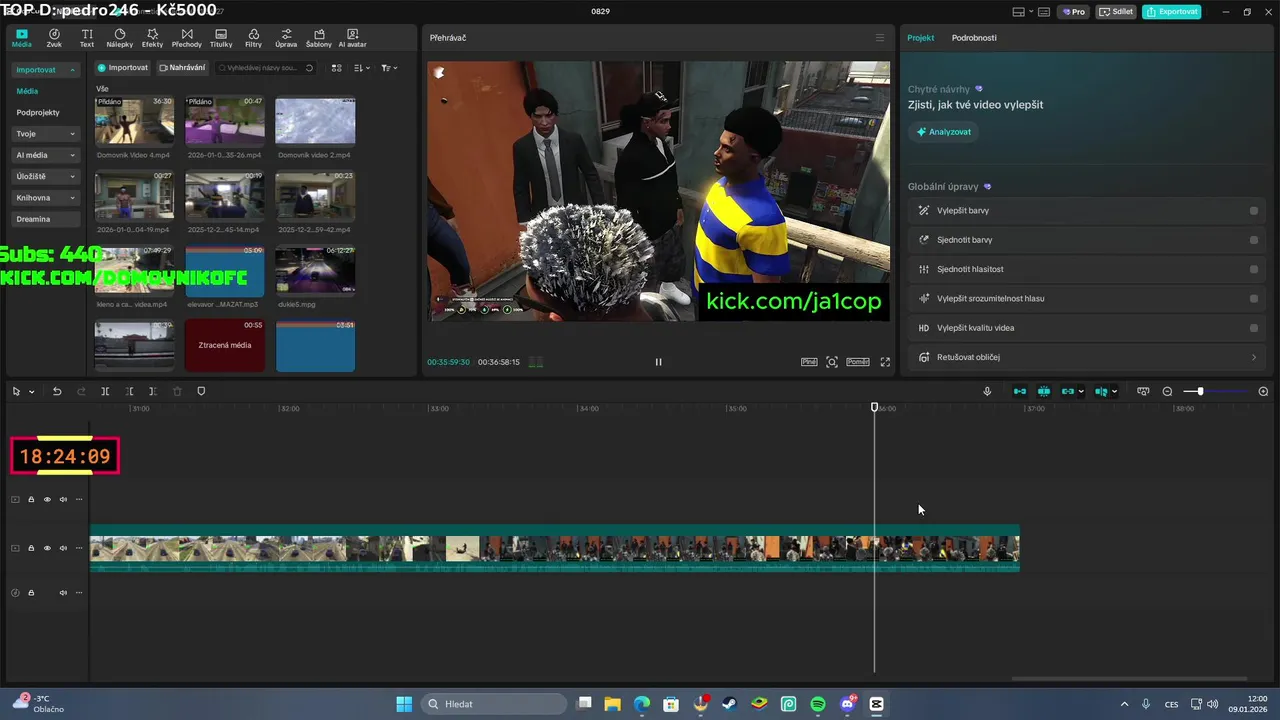Hide the main video track with eye icon
The image size is (1280, 720).
click(x=47, y=548)
